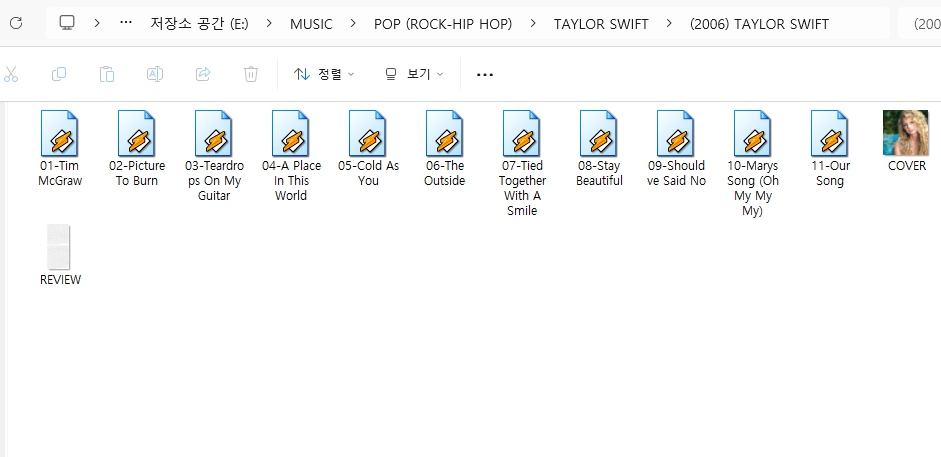Click the This PC monitor icon
This screenshot has width=941, height=457.
(x=67, y=23)
